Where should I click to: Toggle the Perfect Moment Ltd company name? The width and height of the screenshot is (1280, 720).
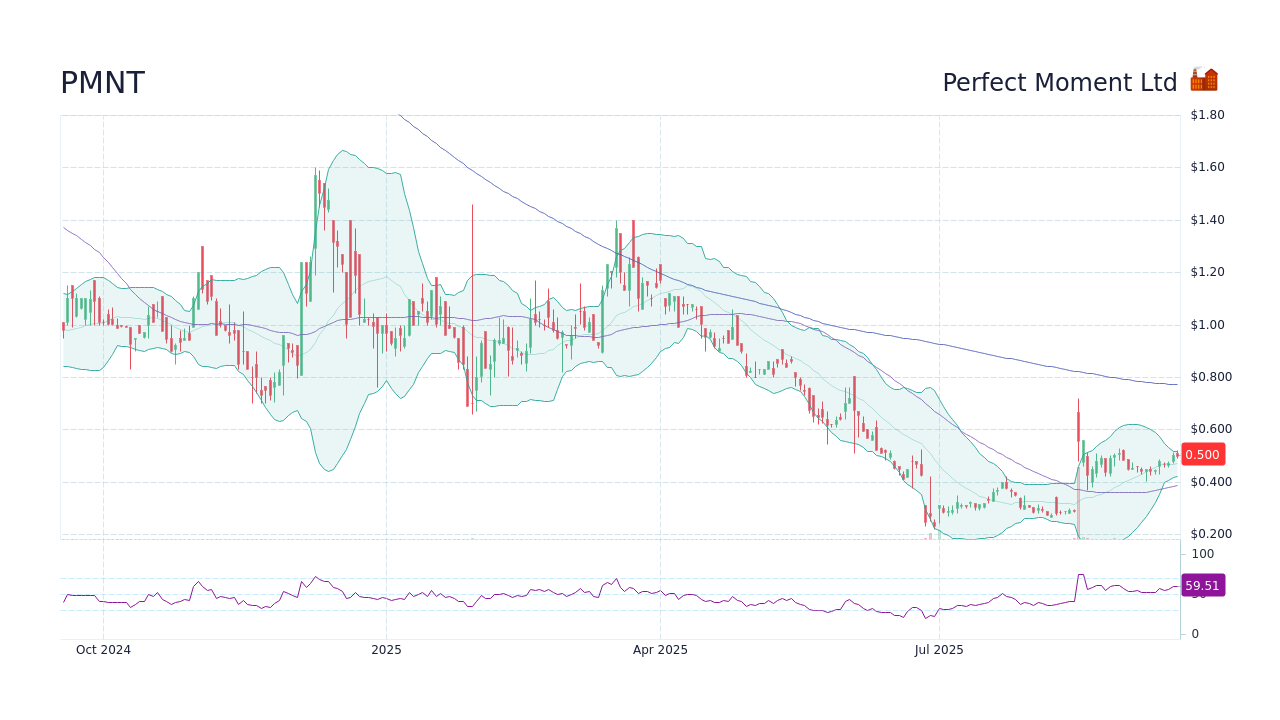click(1060, 83)
